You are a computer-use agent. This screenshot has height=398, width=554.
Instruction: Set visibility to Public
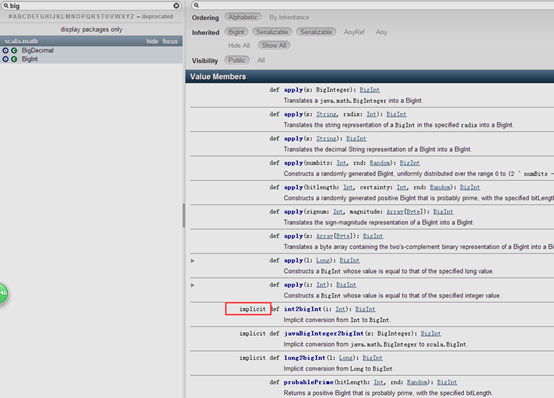coord(237,60)
